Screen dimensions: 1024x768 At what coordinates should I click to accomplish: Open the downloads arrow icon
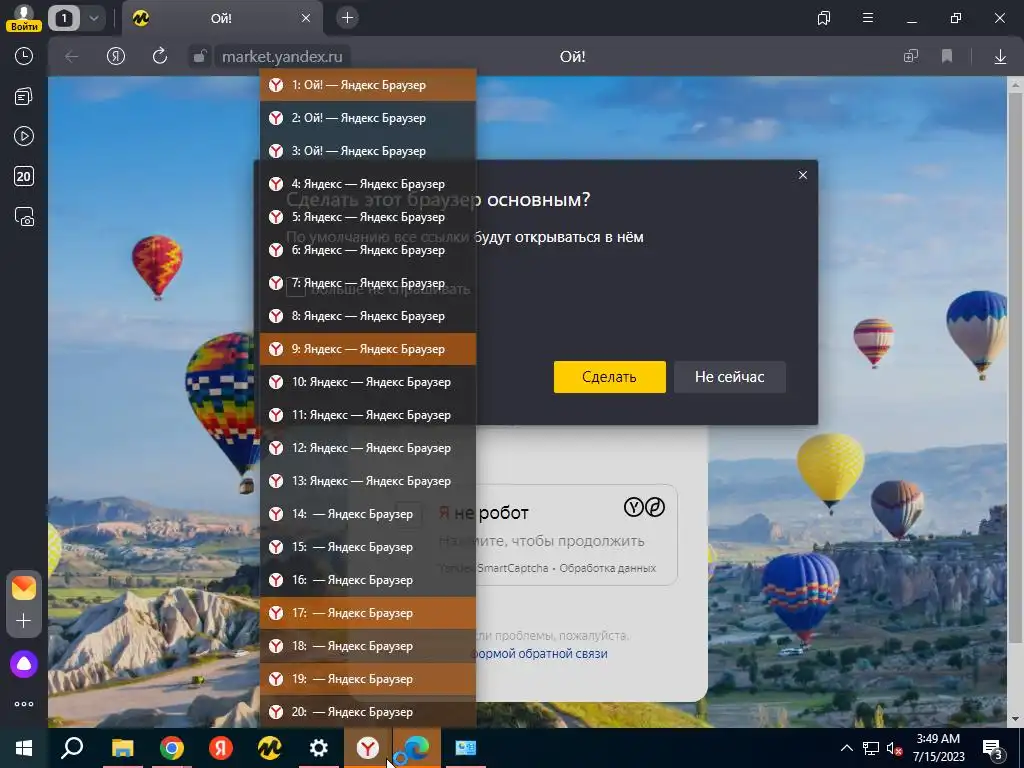[x=1000, y=57]
